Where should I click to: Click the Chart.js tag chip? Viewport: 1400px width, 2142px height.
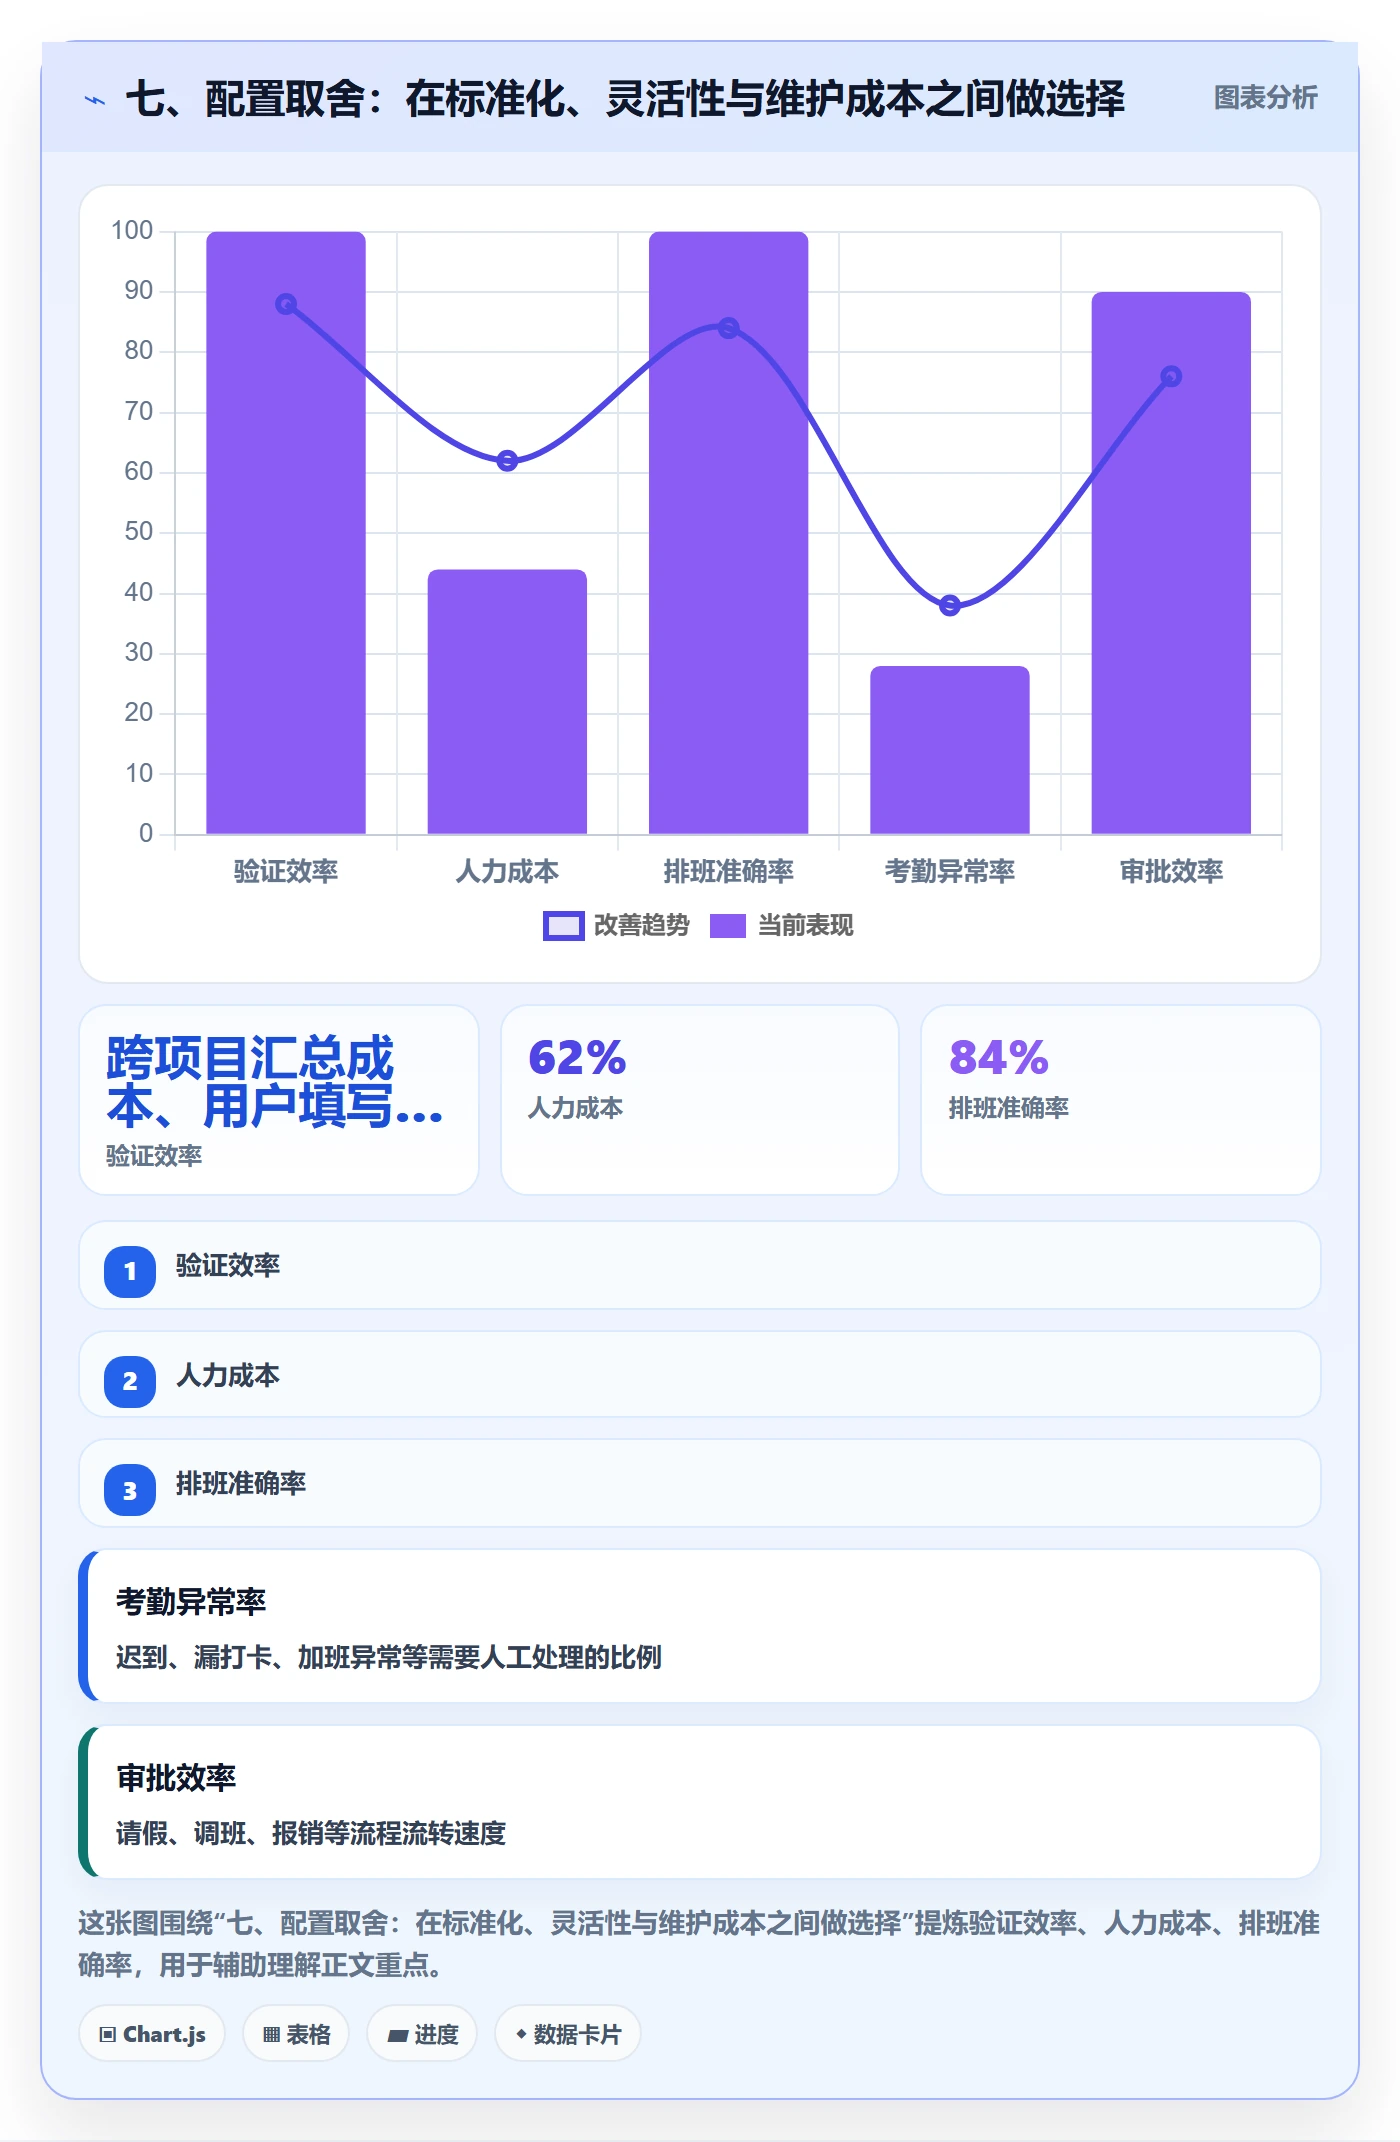[x=152, y=2034]
